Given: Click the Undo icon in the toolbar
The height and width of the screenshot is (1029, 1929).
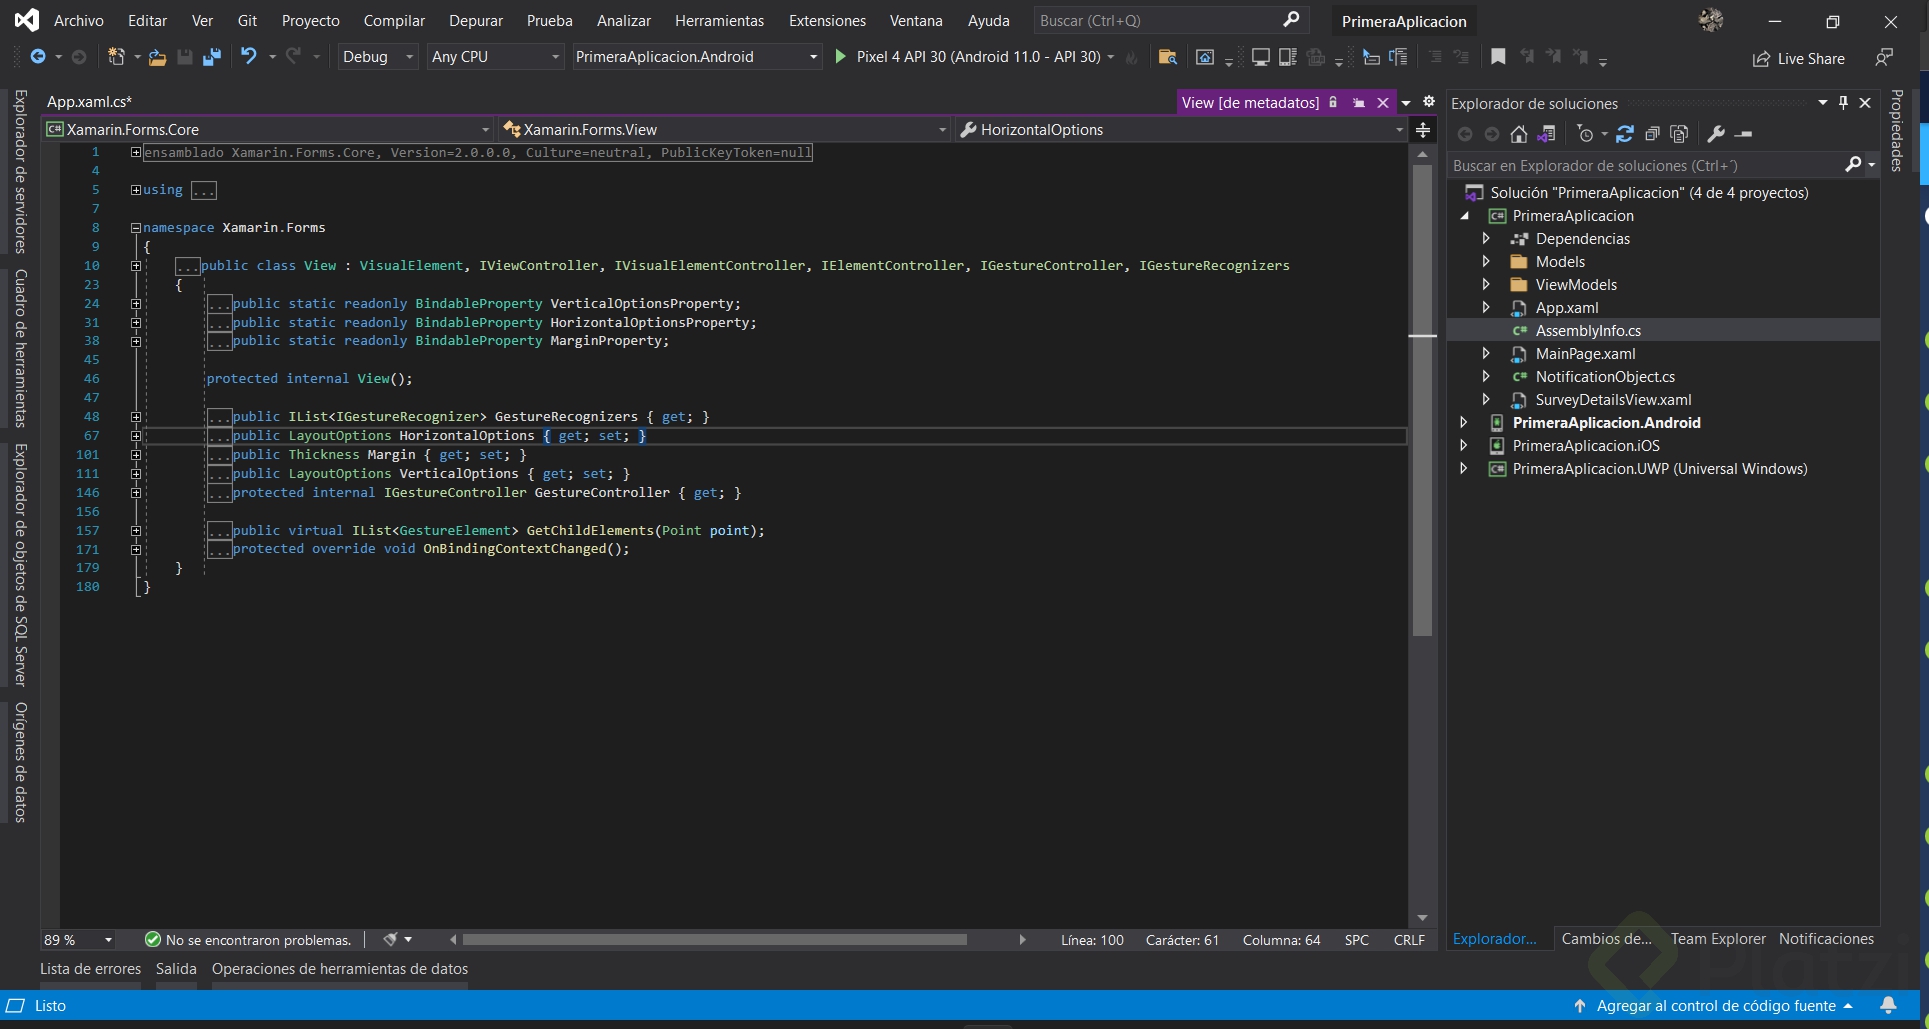Looking at the screenshot, I should click(x=248, y=57).
